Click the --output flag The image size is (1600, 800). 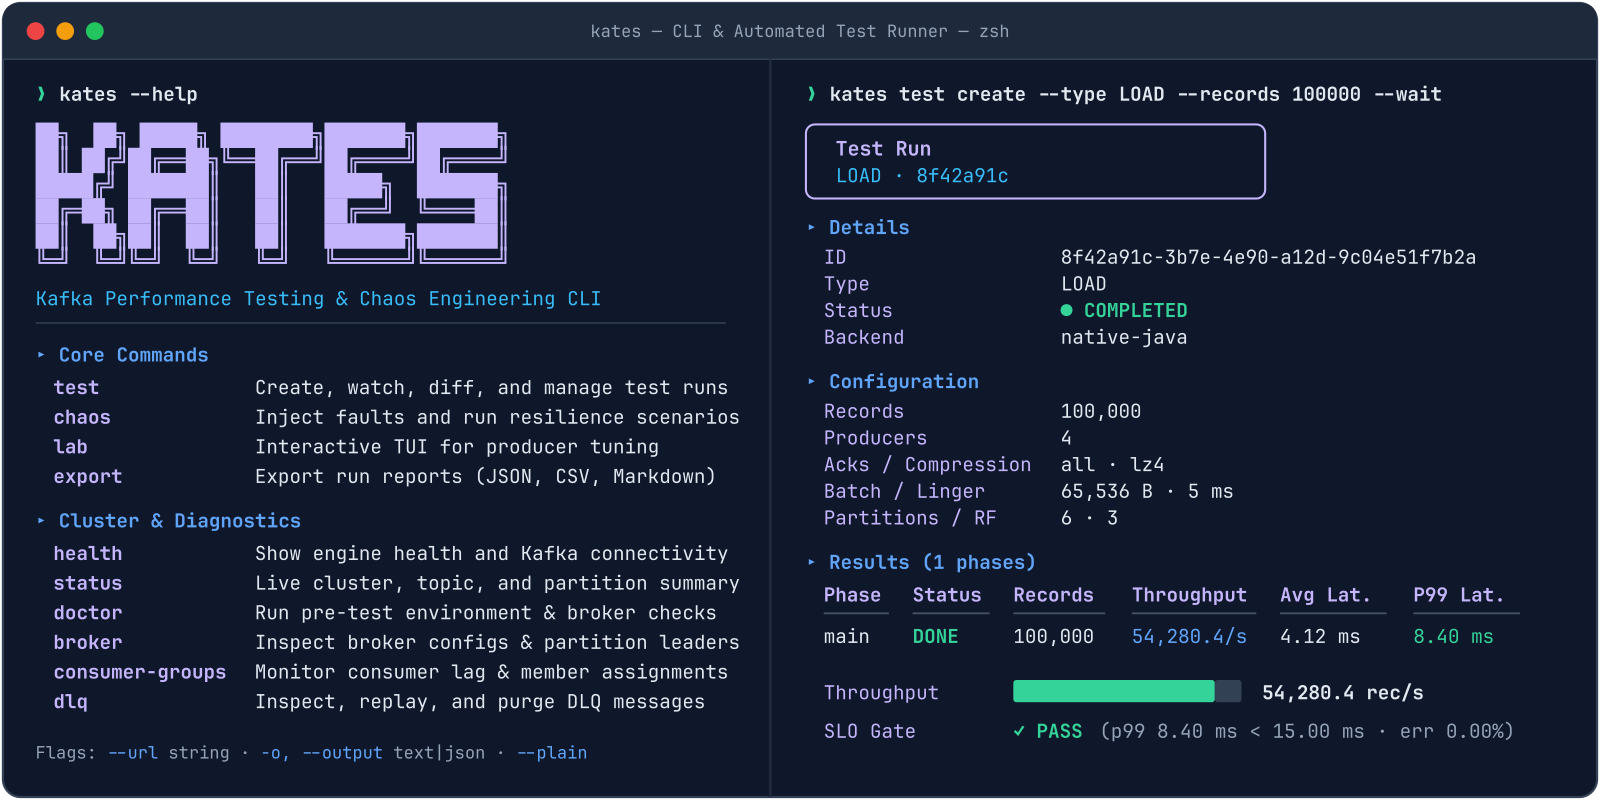click(342, 752)
